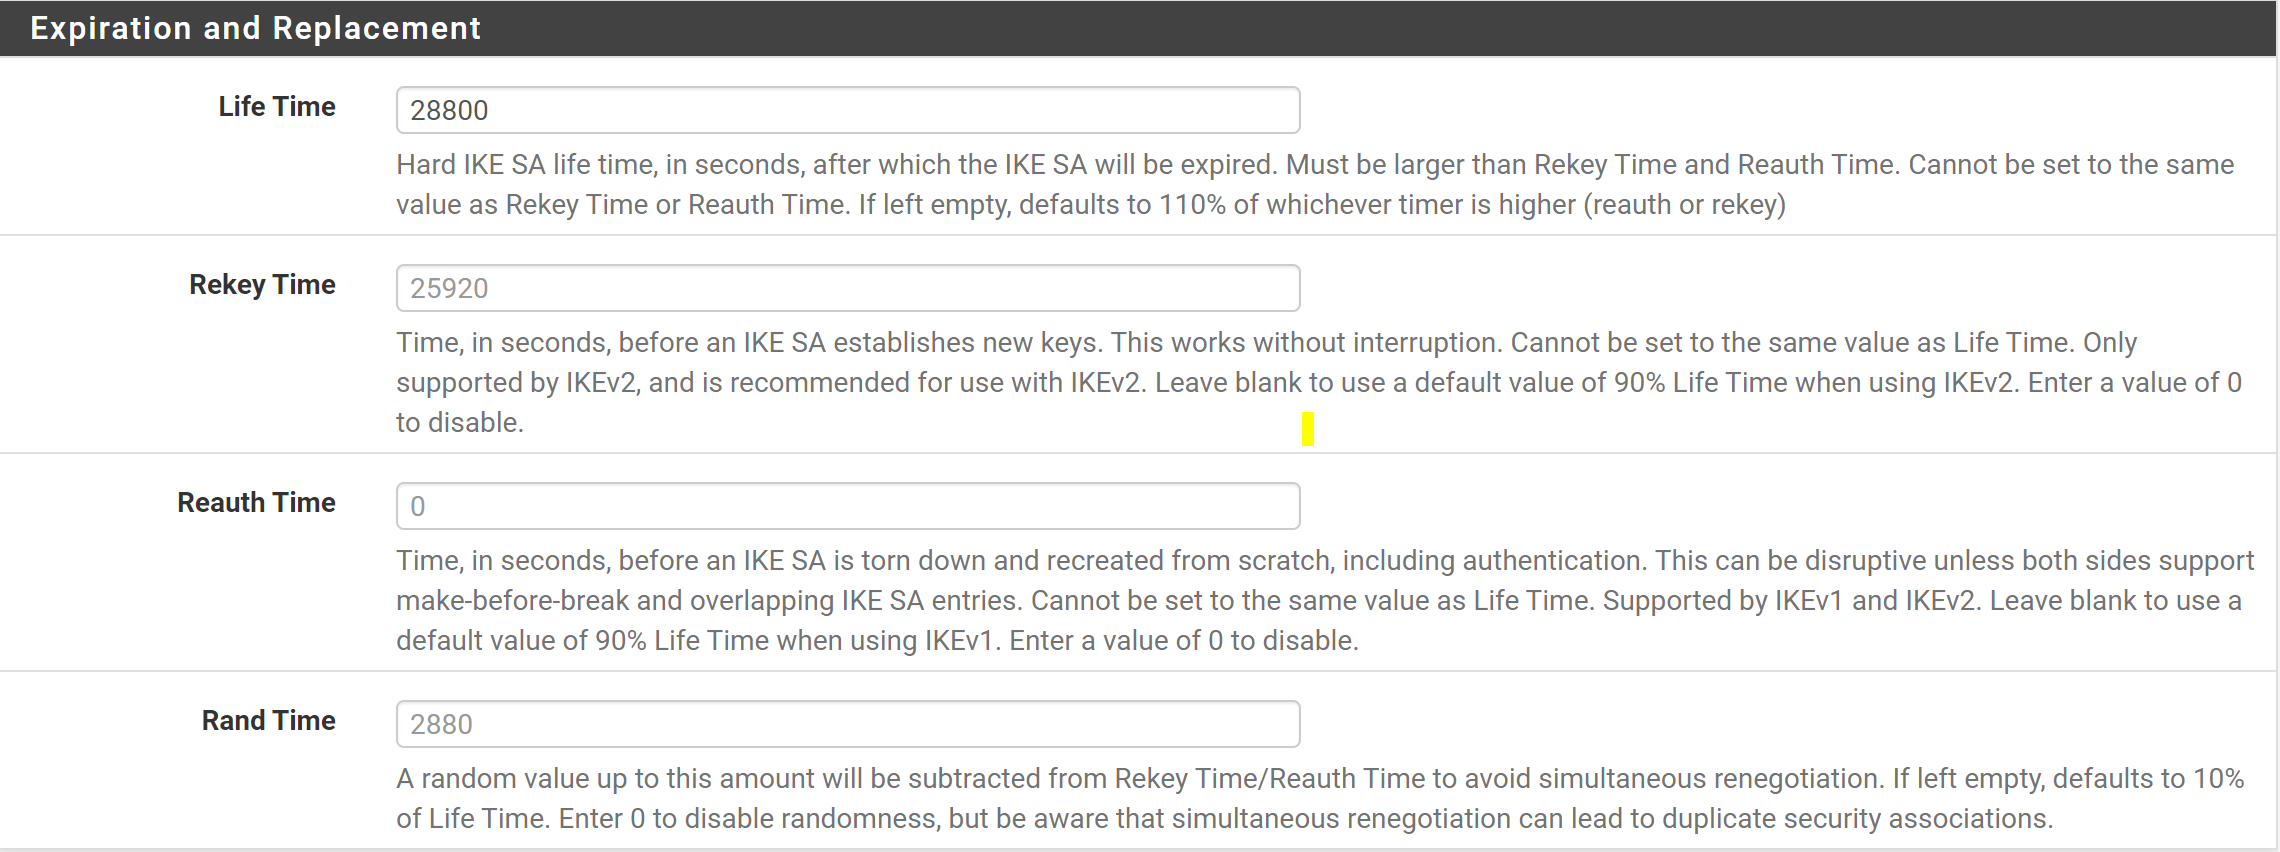Image resolution: width=2280 pixels, height=852 pixels.
Task: Click the help line starting "A random value up to"
Action: [x=1319, y=779]
